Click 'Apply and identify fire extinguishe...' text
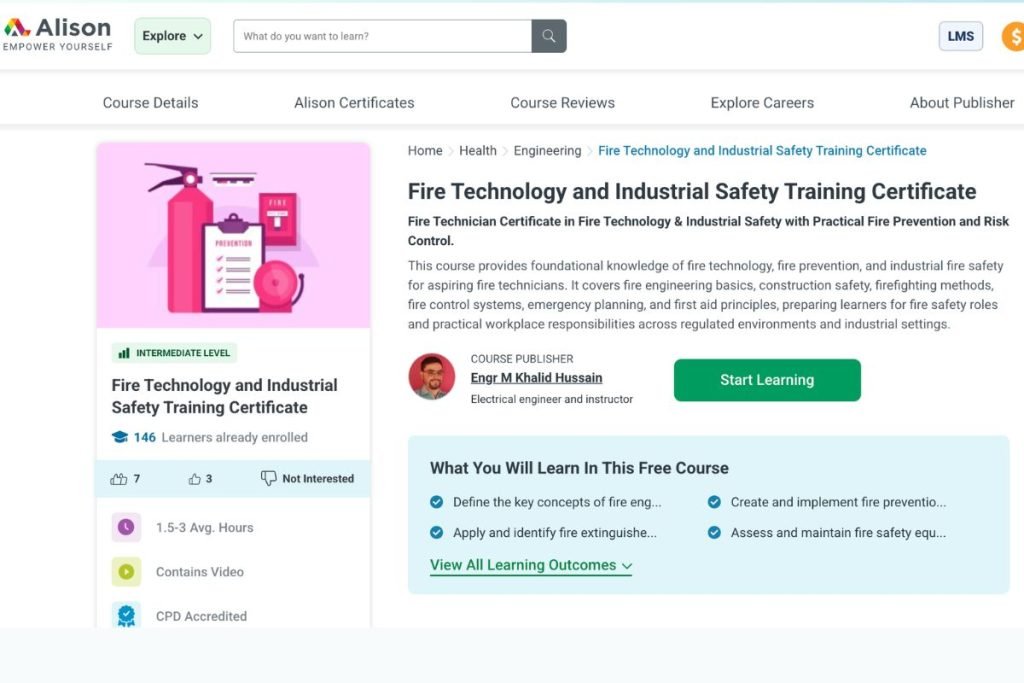Viewport: 1024px width, 683px height. (555, 533)
